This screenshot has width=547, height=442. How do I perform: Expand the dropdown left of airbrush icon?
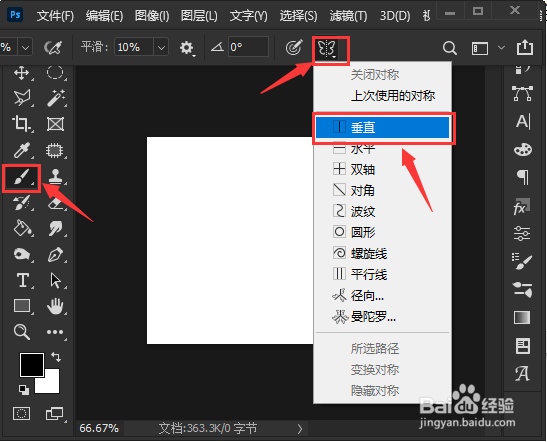(x=25, y=47)
